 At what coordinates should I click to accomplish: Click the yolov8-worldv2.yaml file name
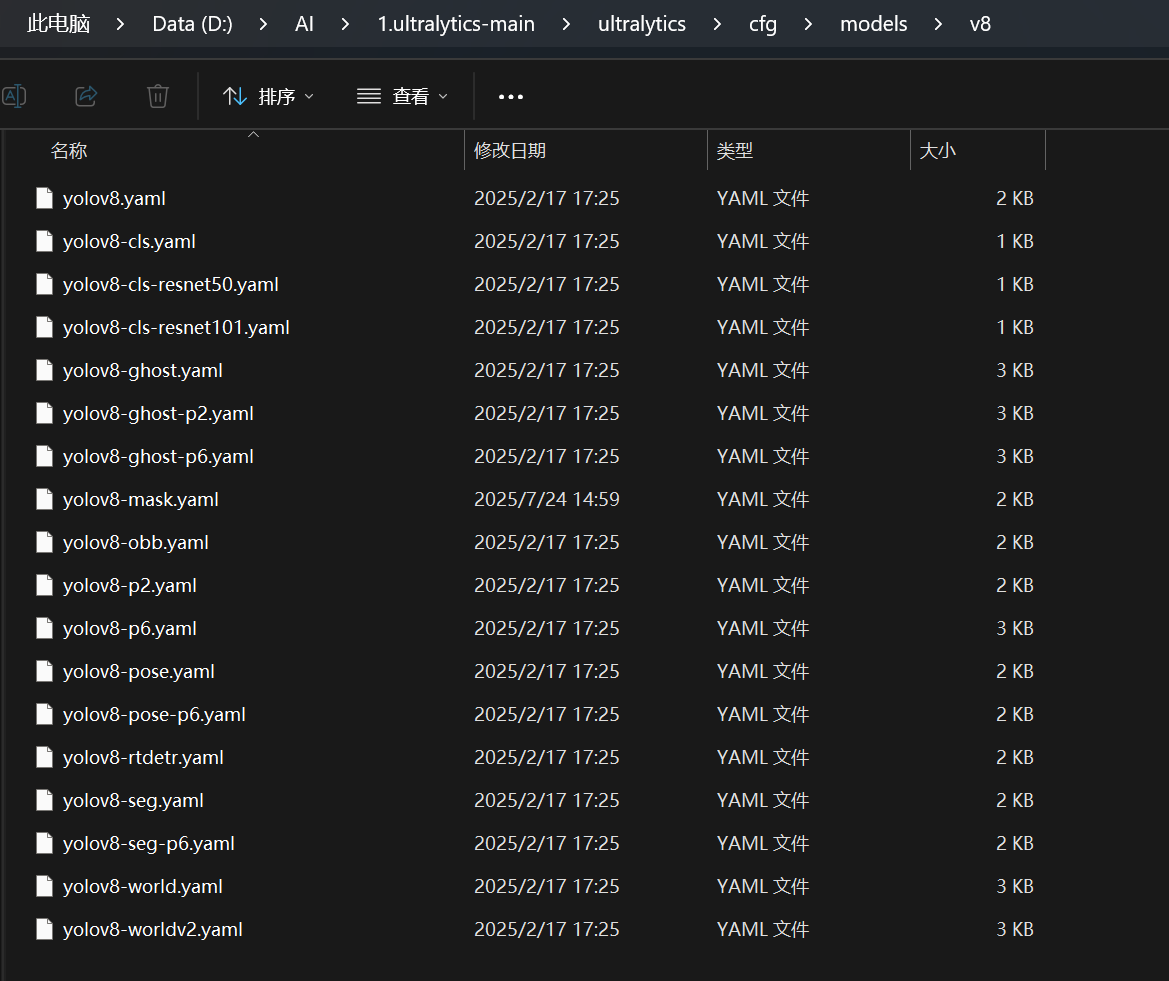[153, 930]
